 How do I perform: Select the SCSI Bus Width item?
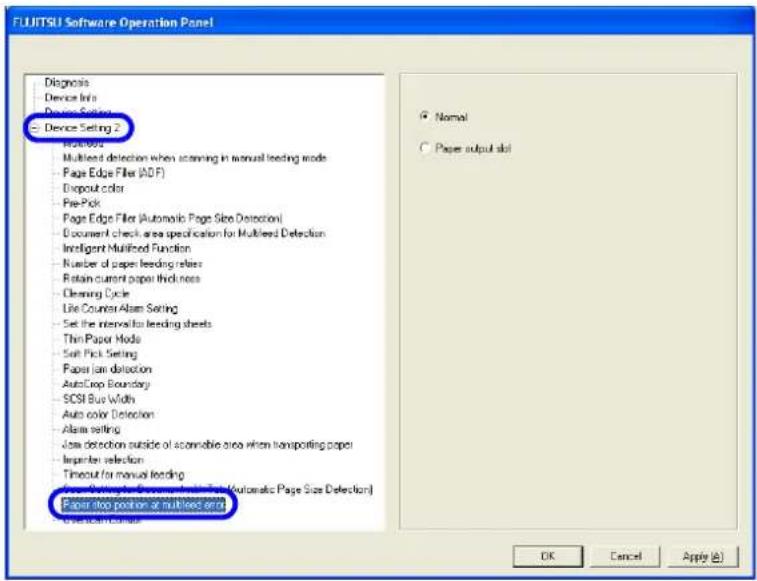tap(99, 399)
